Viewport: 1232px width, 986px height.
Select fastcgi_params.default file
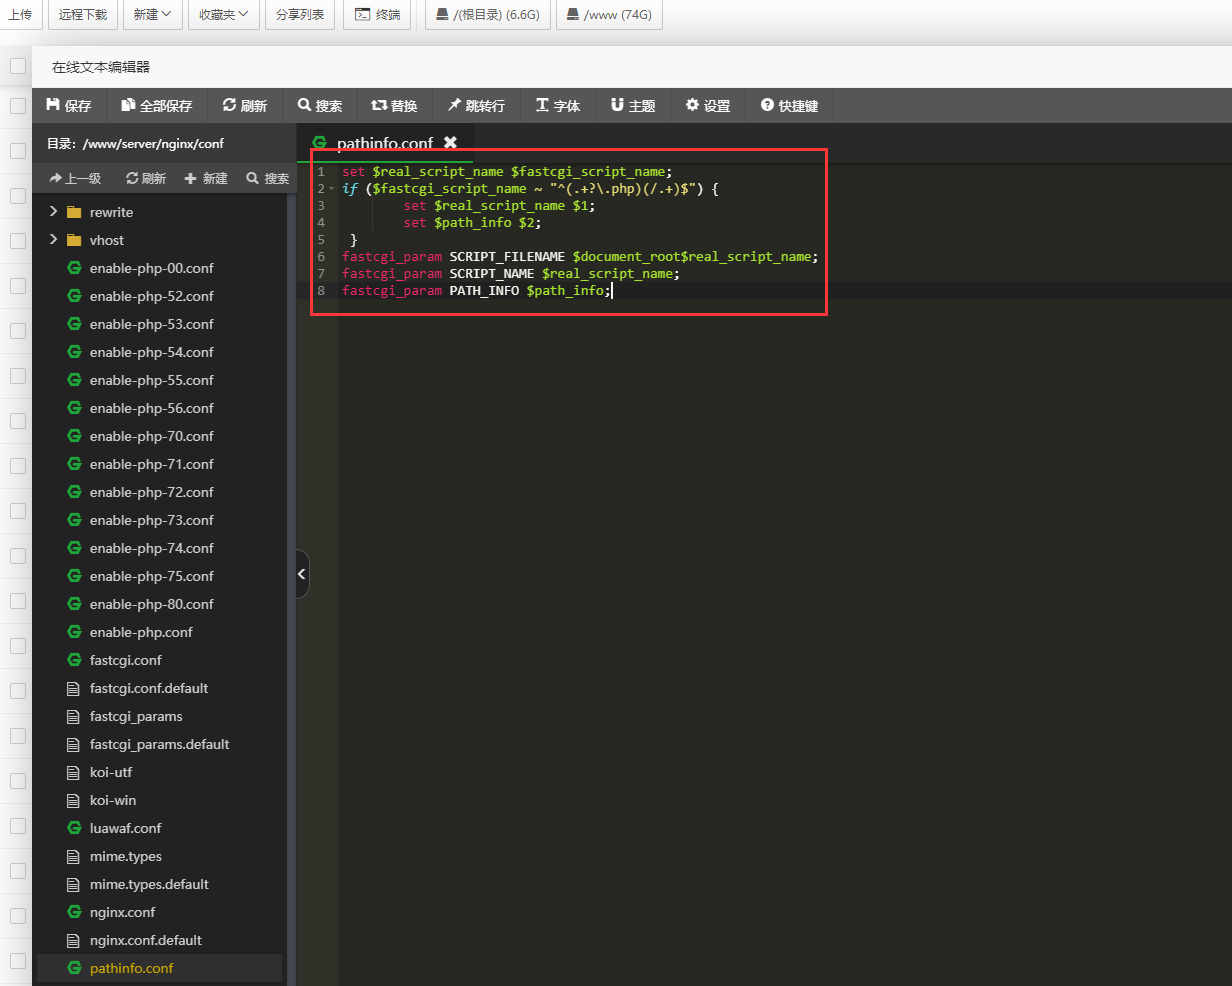pyautogui.click(x=160, y=744)
